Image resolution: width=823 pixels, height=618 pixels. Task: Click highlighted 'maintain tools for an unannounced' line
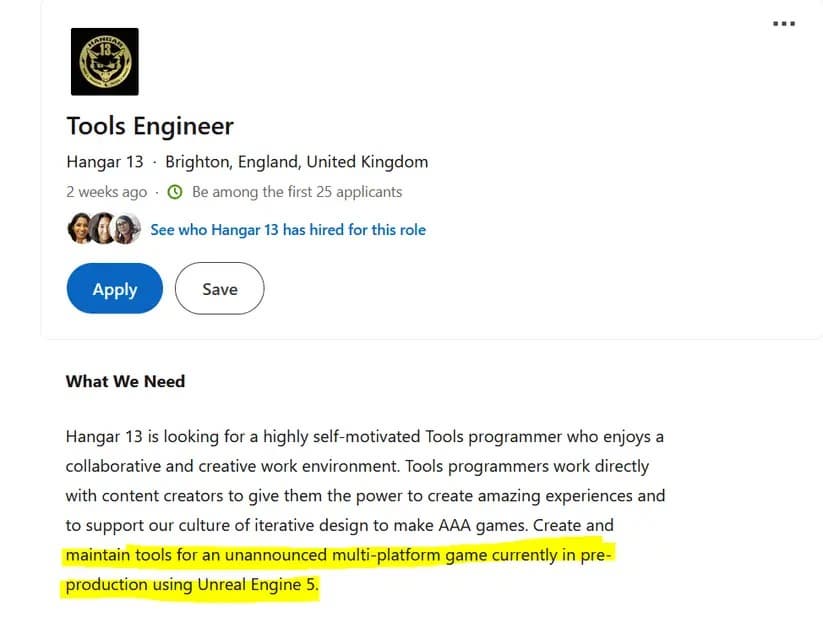[338, 555]
